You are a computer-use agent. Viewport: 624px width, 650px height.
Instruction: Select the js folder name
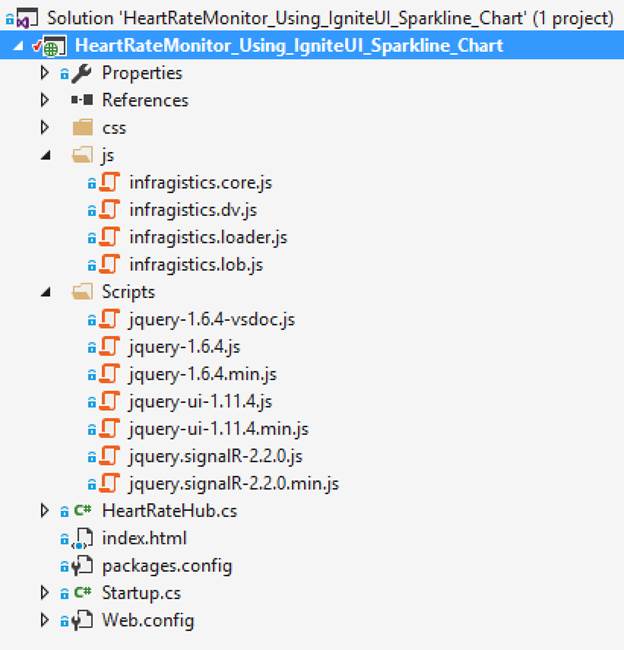point(107,156)
